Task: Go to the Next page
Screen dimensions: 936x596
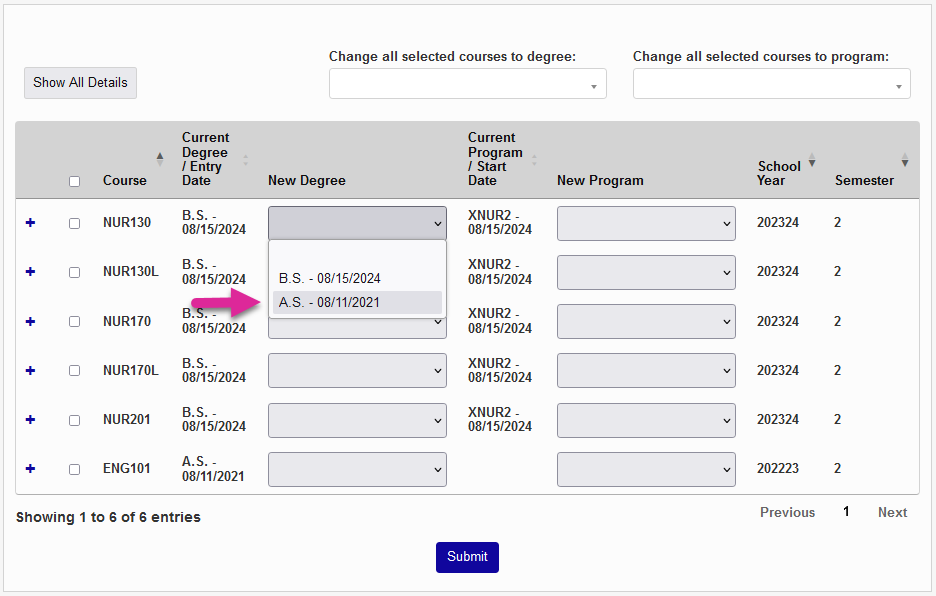Action: tap(891, 512)
